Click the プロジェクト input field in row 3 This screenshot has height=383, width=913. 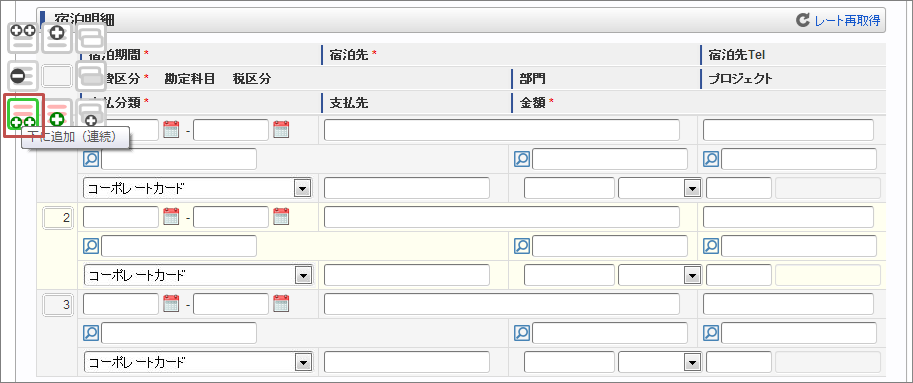point(799,333)
